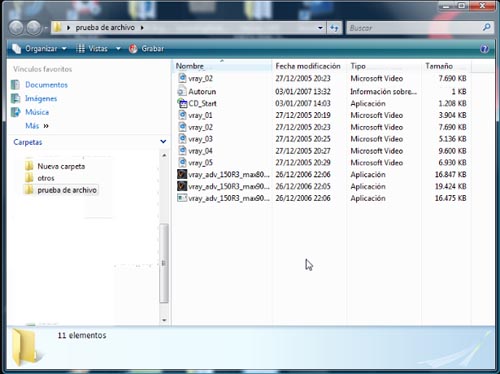Click the vray_05 video icon
This screenshot has height=374, width=500.
(x=182, y=163)
